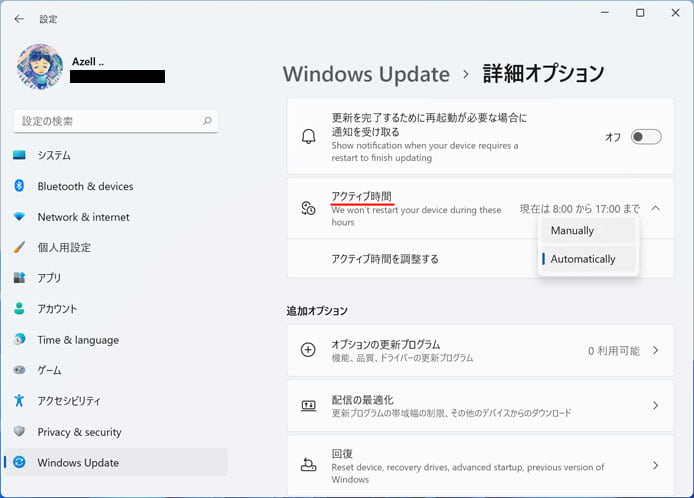Open 個人用設定 settings
694x498 pixels.
[x=116, y=247]
